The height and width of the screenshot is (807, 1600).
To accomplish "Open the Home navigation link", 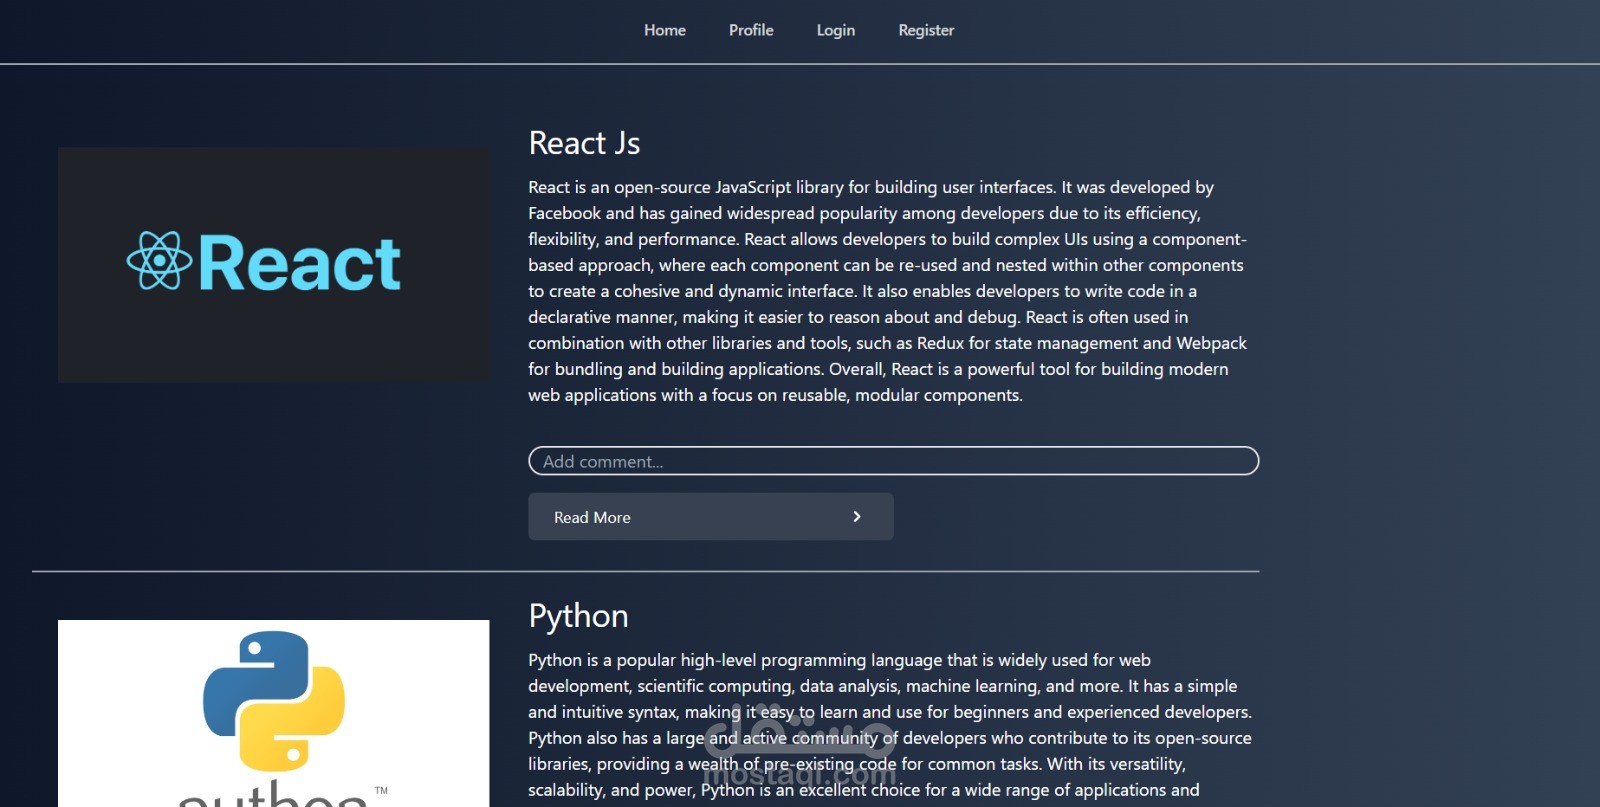I will [664, 30].
